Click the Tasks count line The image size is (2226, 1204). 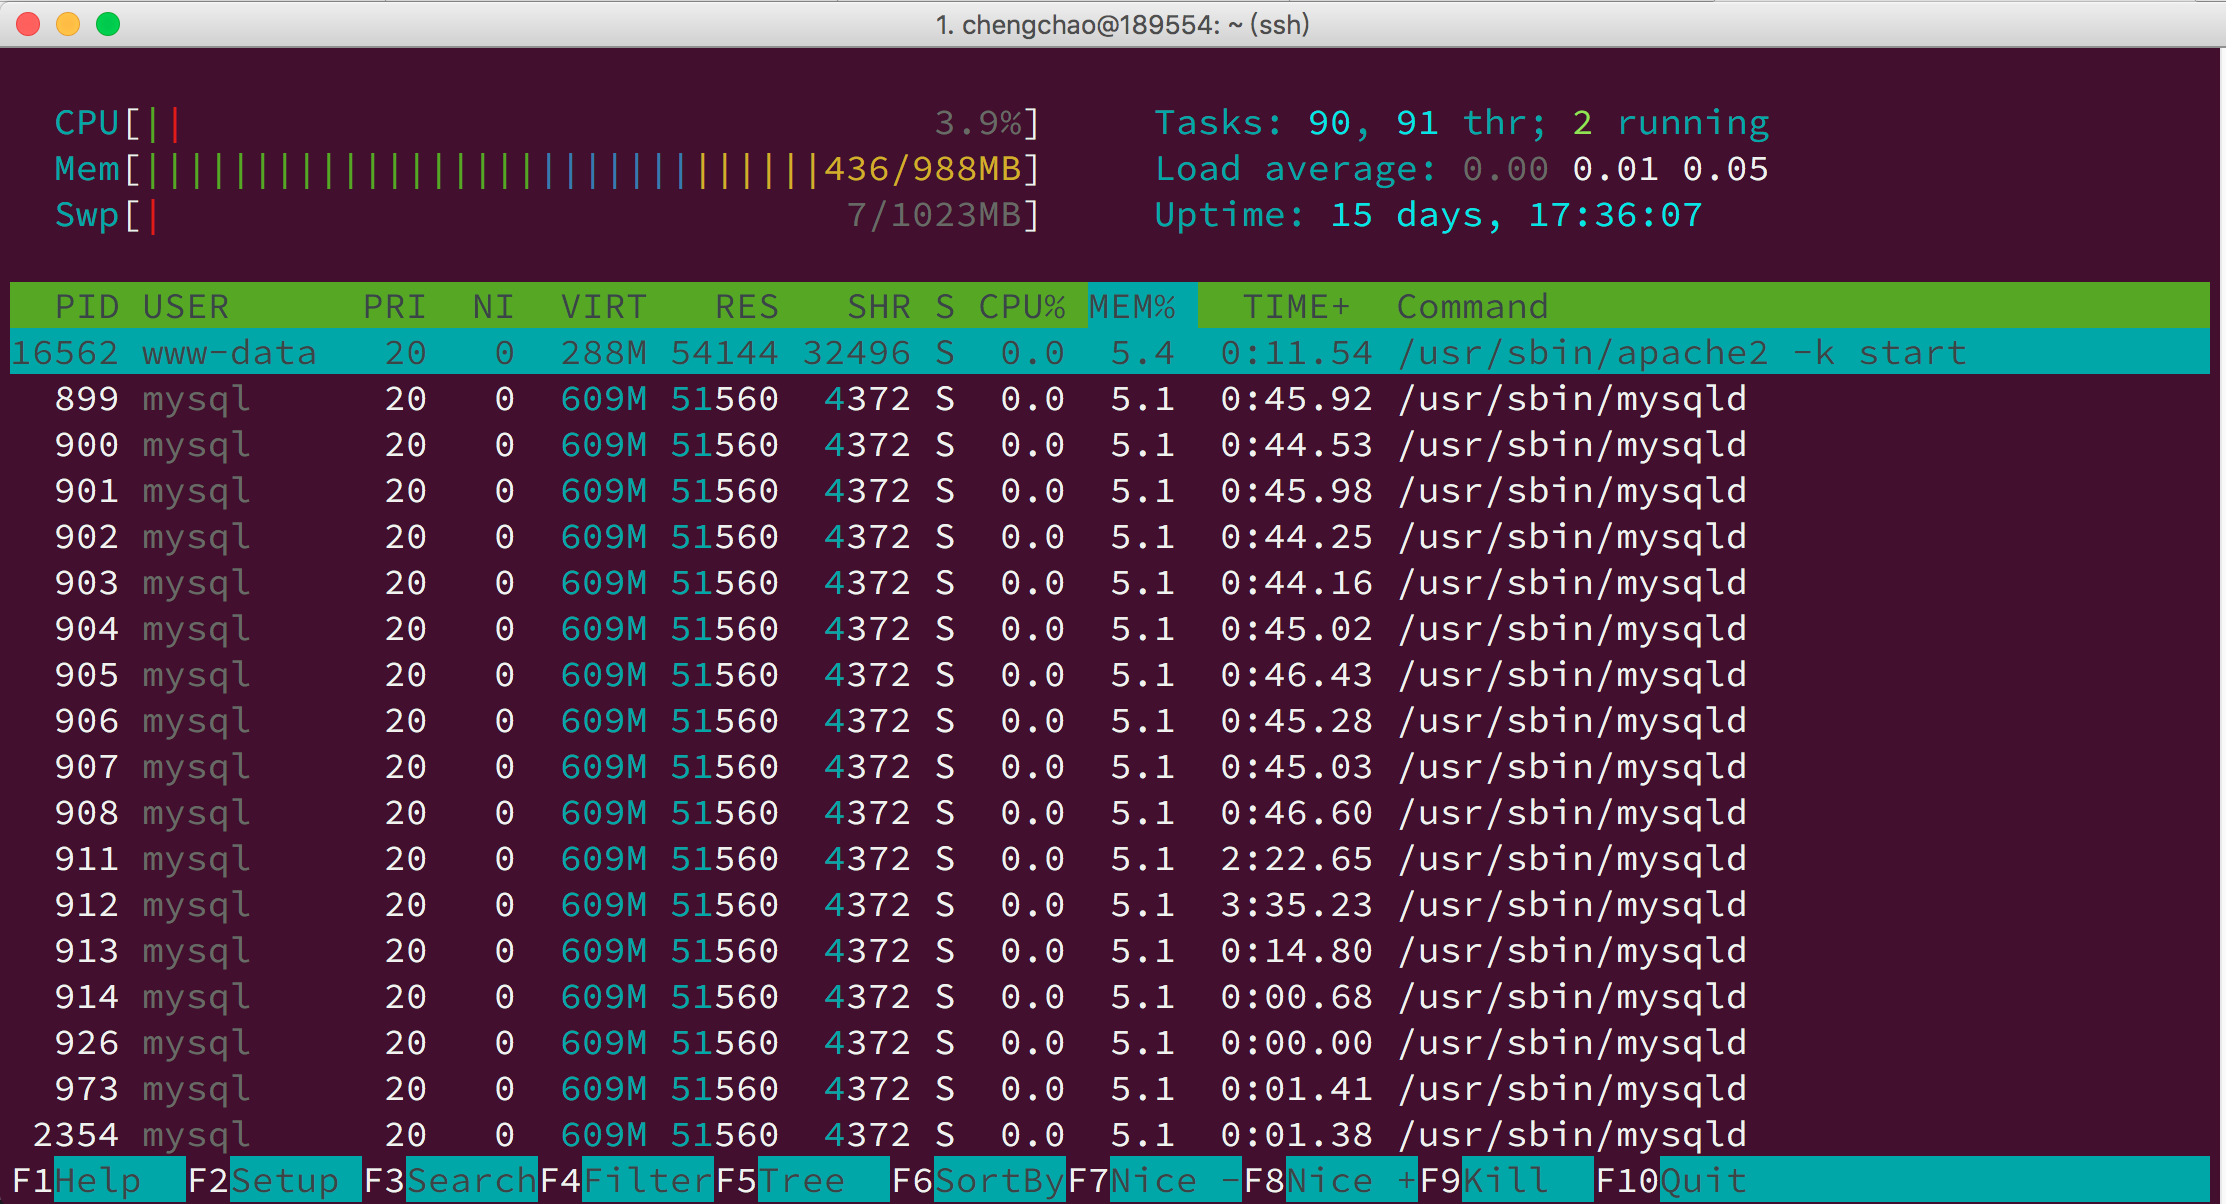[1462, 123]
